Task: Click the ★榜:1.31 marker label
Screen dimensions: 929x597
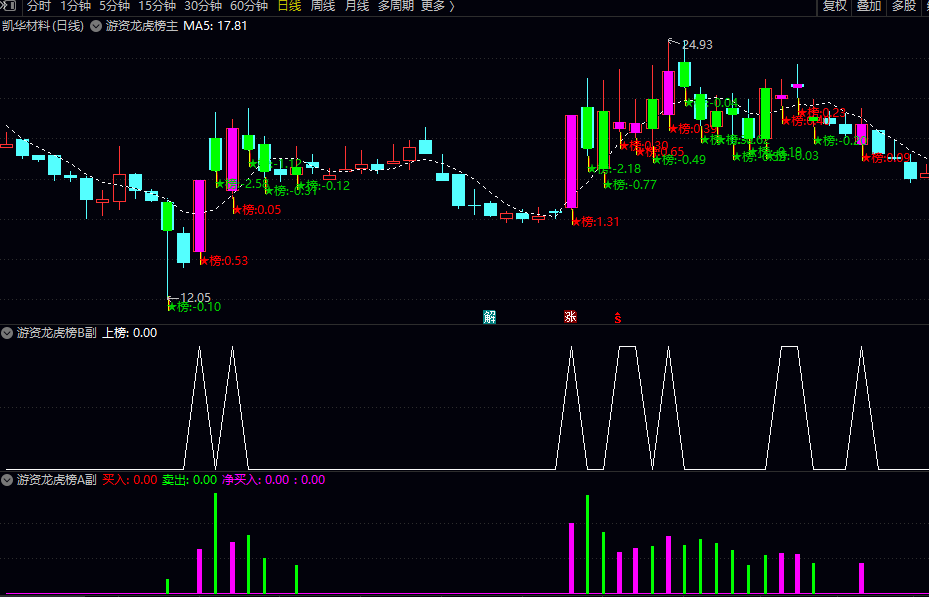Action: coord(595,222)
